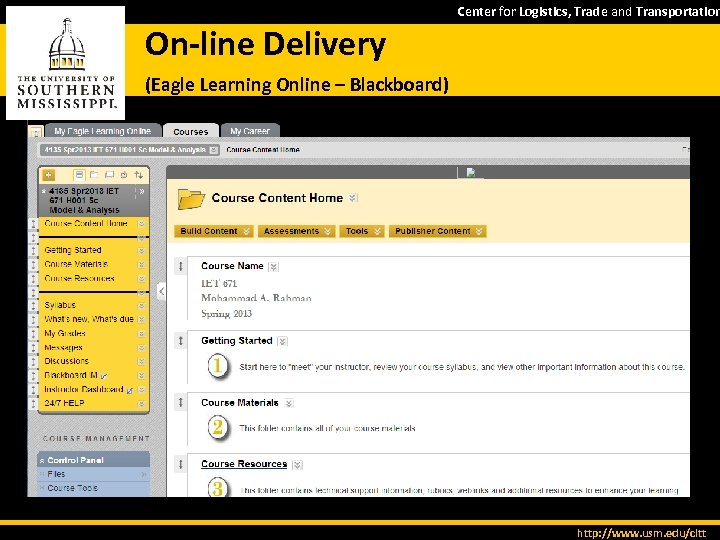The height and width of the screenshot is (540, 720).
Task: Open What's new, What's due in sidebar
Action: point(89,319)
